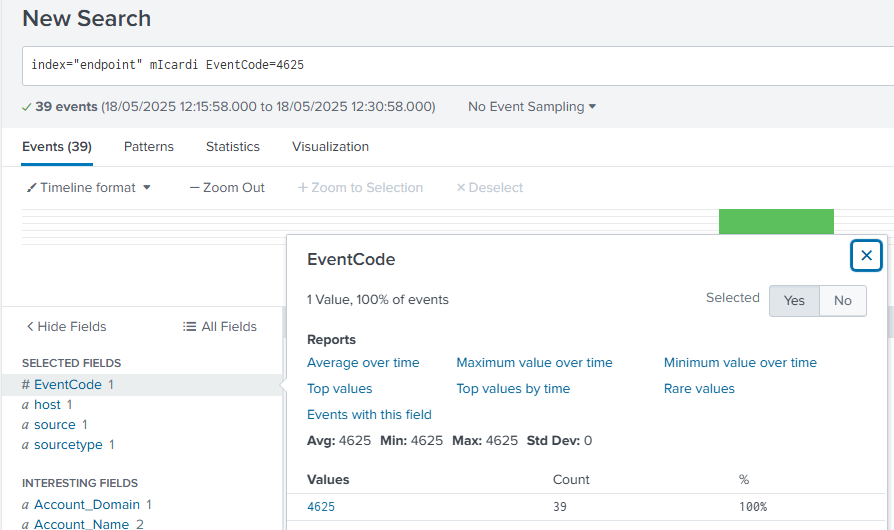Select the sourcetype field

[x=68, y=445]
